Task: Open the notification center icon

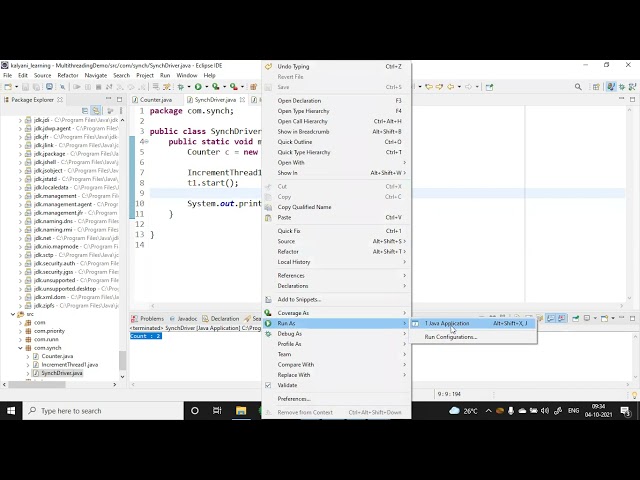Action: pos(625,411)
